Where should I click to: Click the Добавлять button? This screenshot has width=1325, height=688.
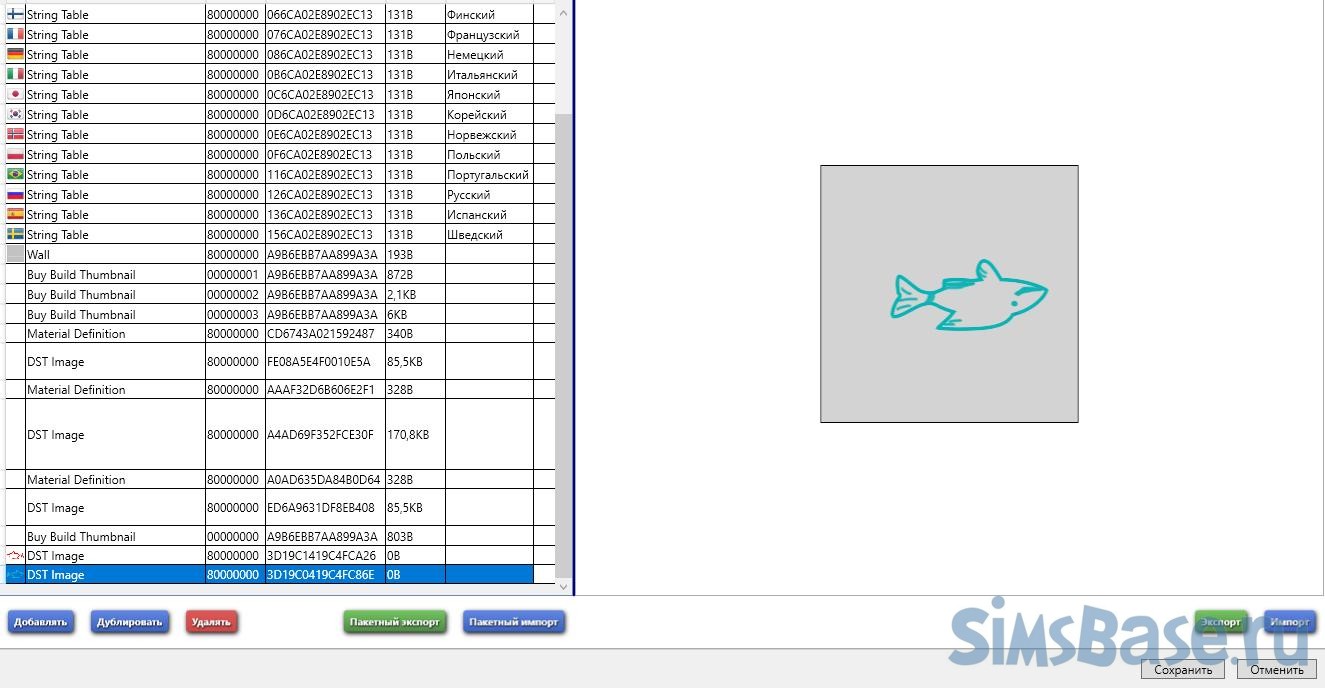pyautogui.click(x=41, y=622)
